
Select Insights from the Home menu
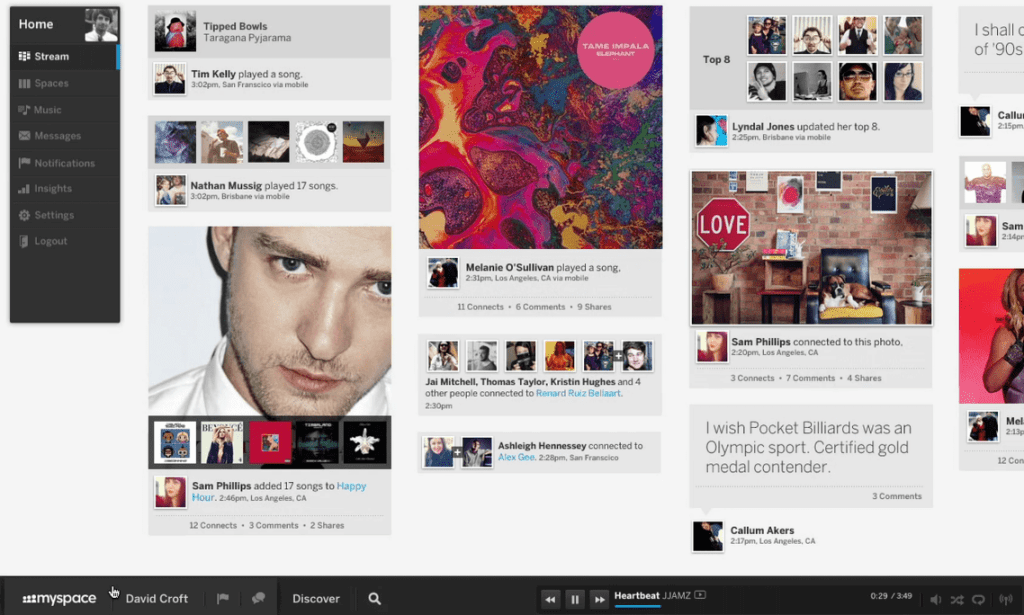53,188
